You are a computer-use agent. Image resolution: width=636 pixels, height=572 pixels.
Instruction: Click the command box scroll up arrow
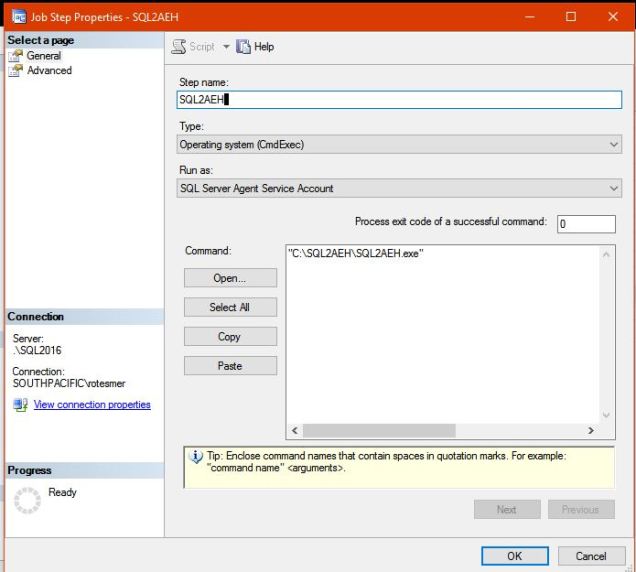click(606, 254)
